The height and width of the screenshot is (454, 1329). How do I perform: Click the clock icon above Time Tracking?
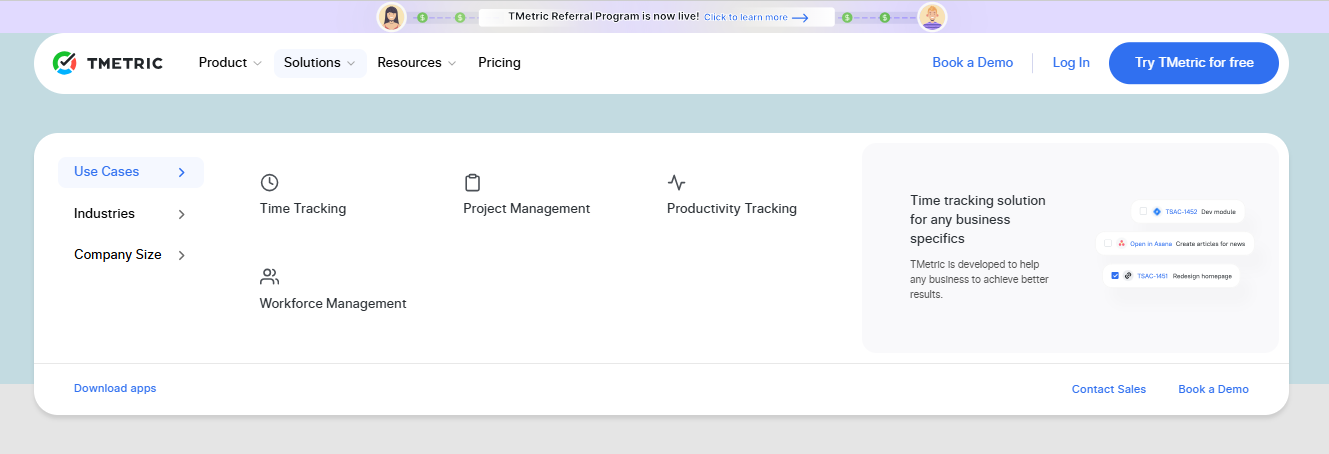point(269,182)
